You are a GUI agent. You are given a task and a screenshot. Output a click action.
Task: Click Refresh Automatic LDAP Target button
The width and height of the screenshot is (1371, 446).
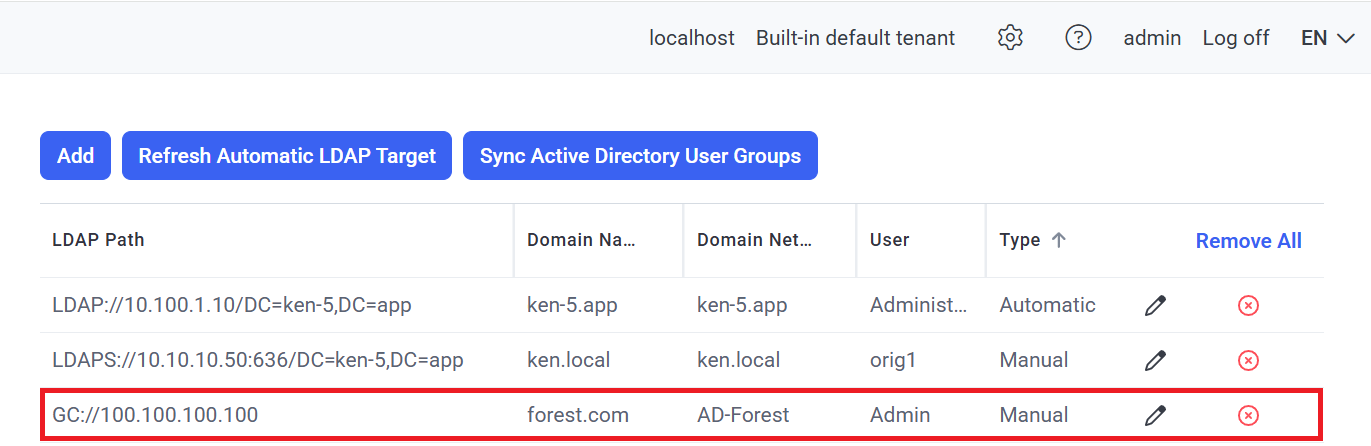[287, 156]
